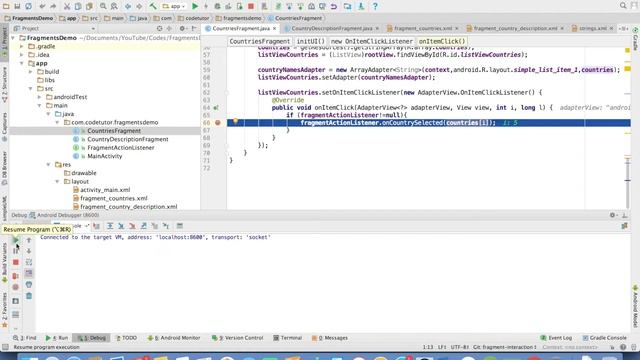Toggle the breakpoint on line 66

tap(218, 122)
